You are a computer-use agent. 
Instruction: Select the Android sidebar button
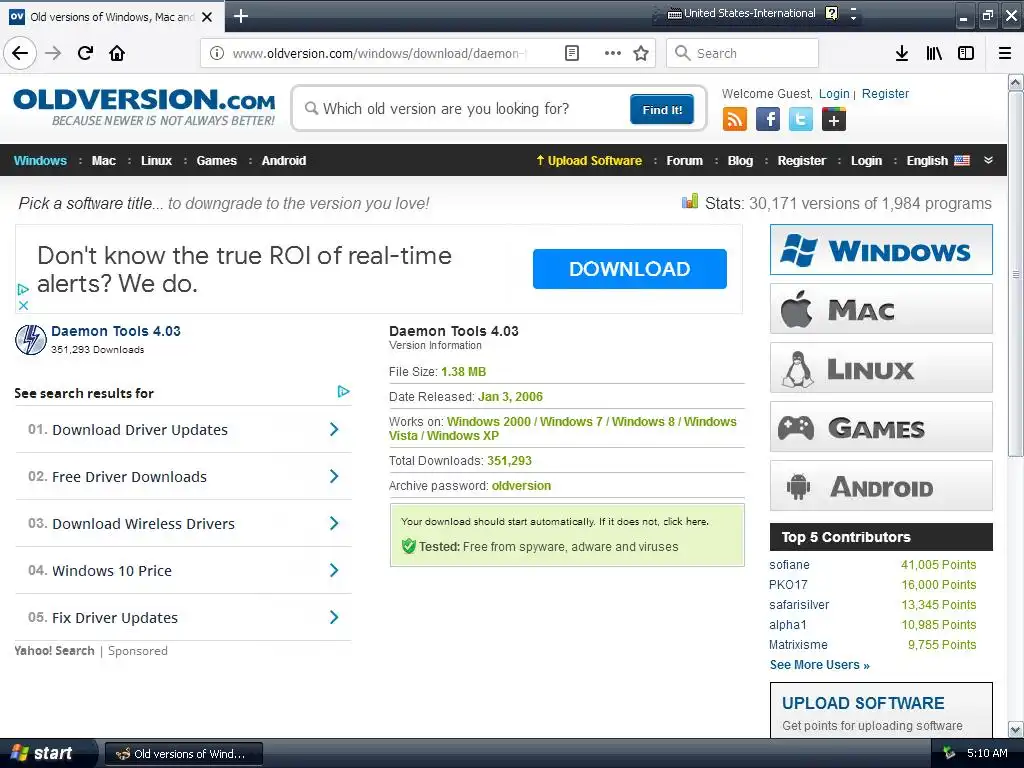881,486
